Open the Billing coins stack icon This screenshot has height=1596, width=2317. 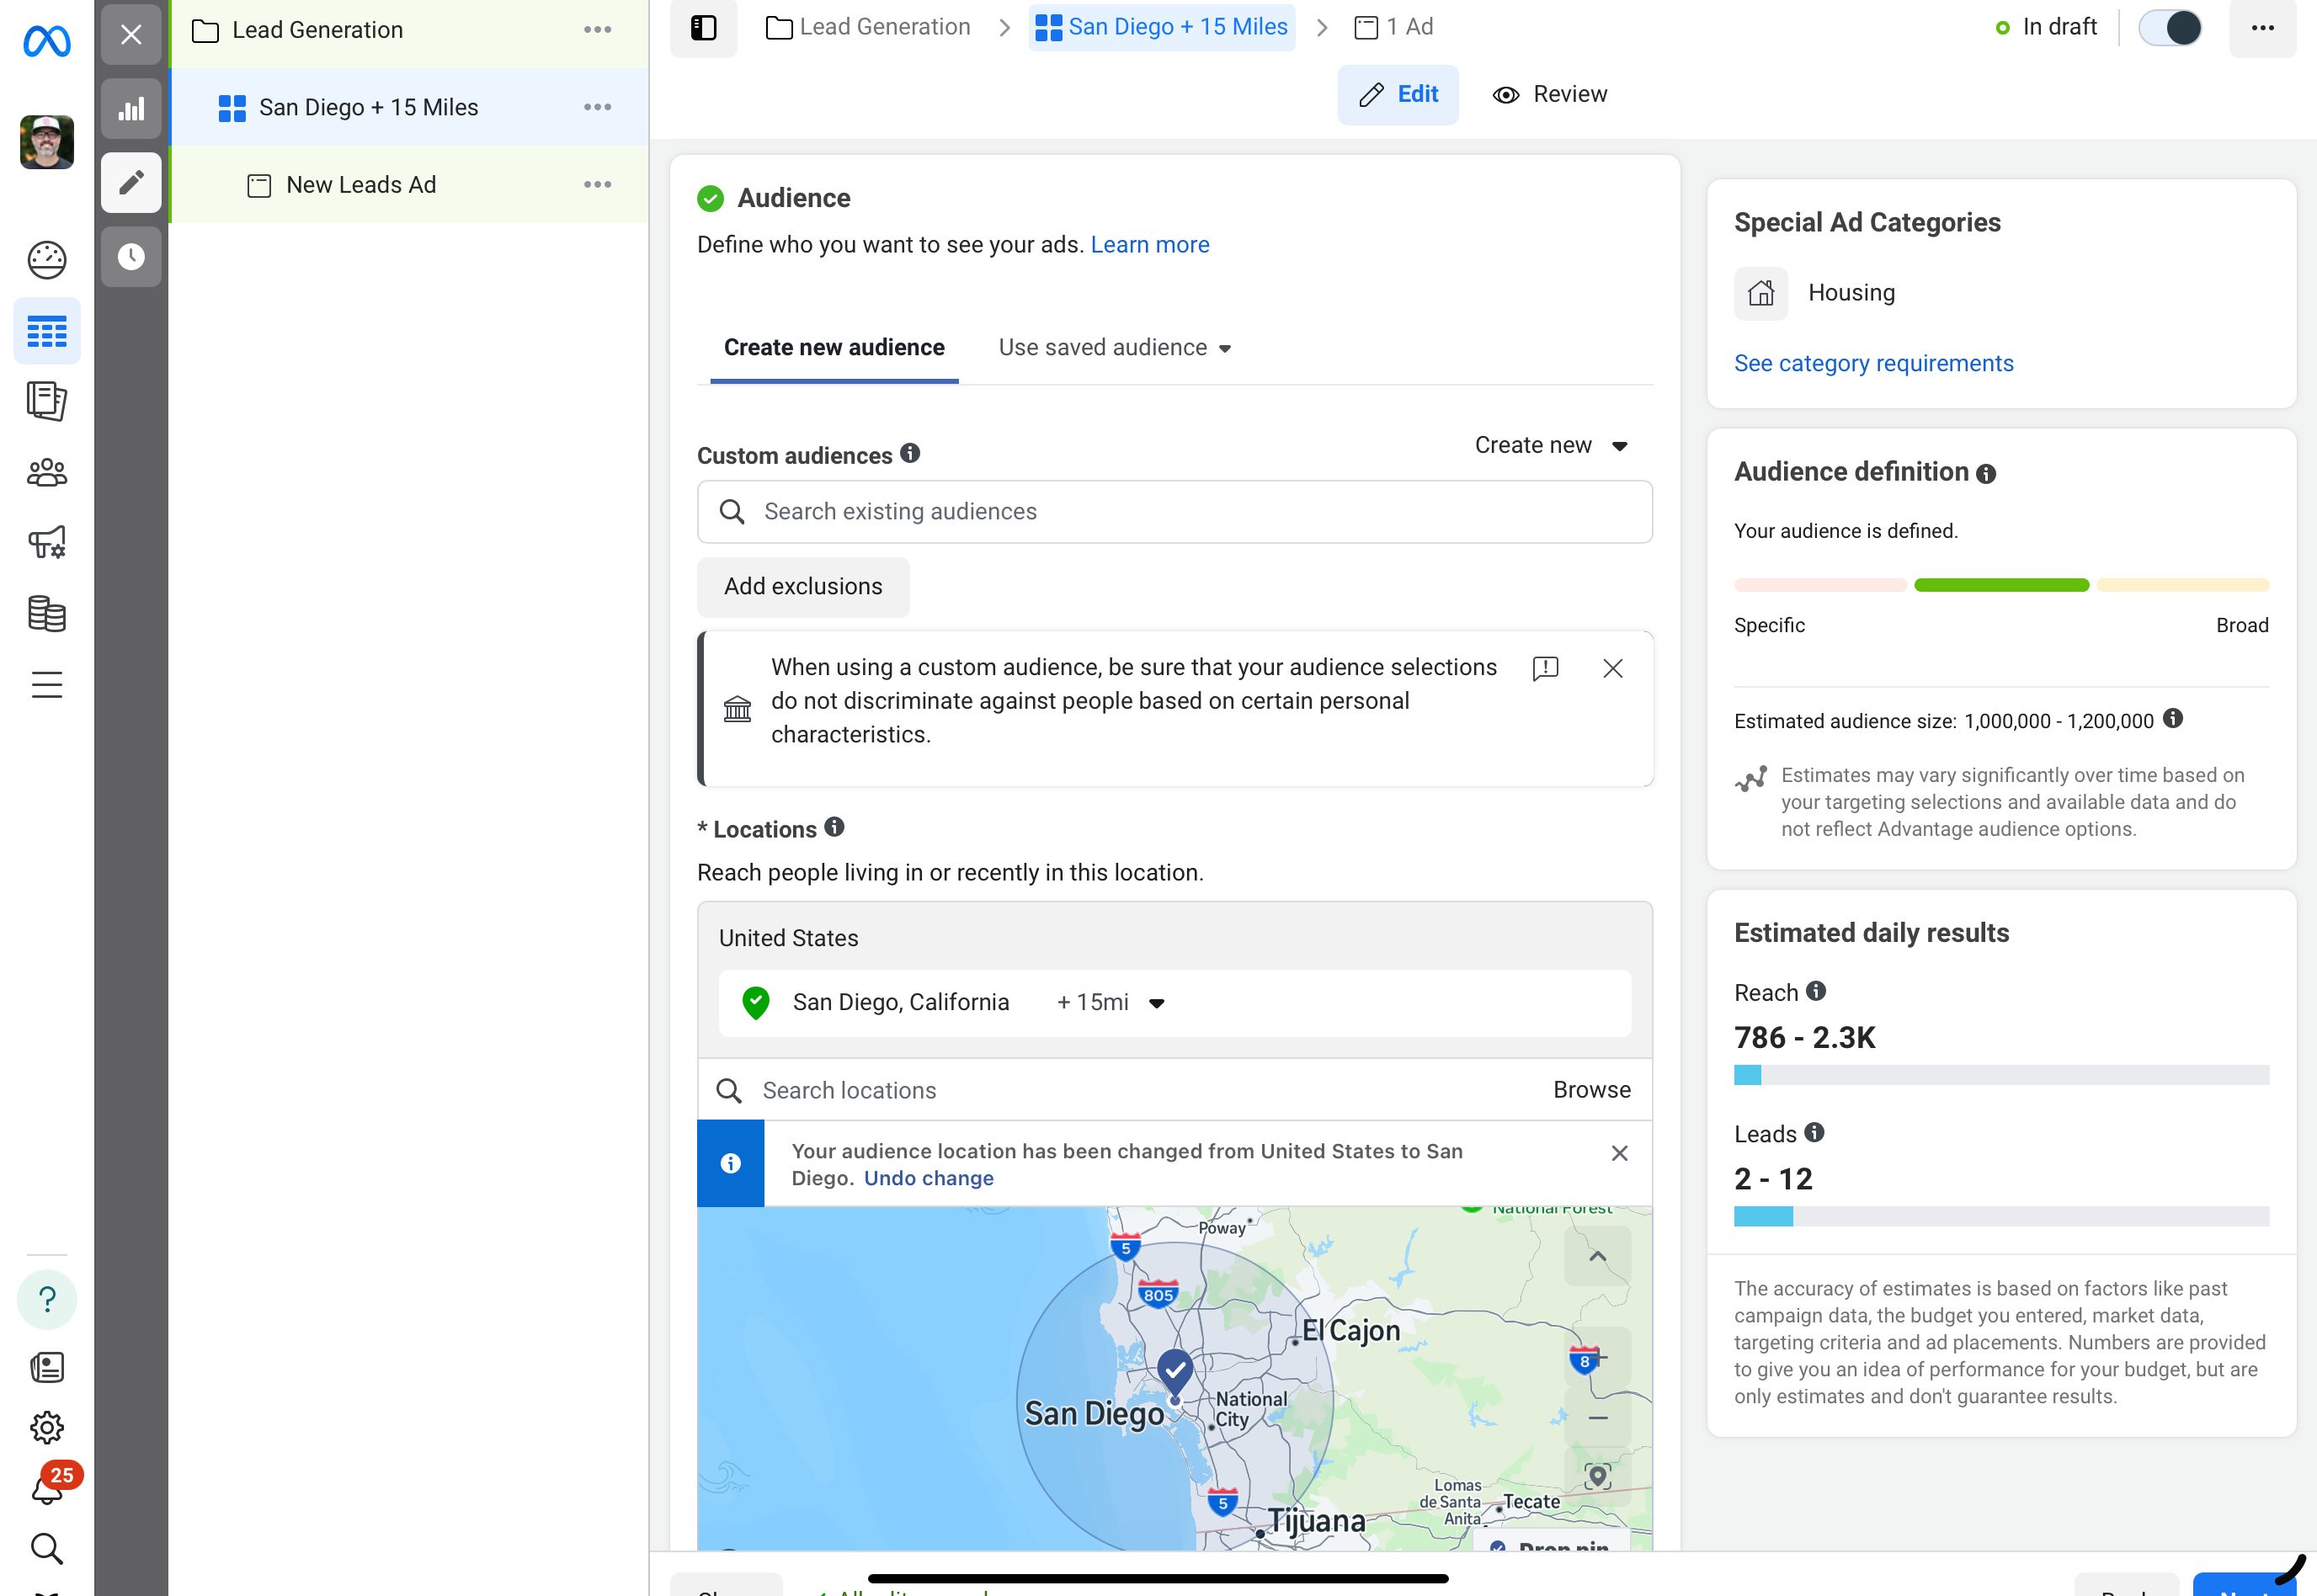click(x=46, y=613)
